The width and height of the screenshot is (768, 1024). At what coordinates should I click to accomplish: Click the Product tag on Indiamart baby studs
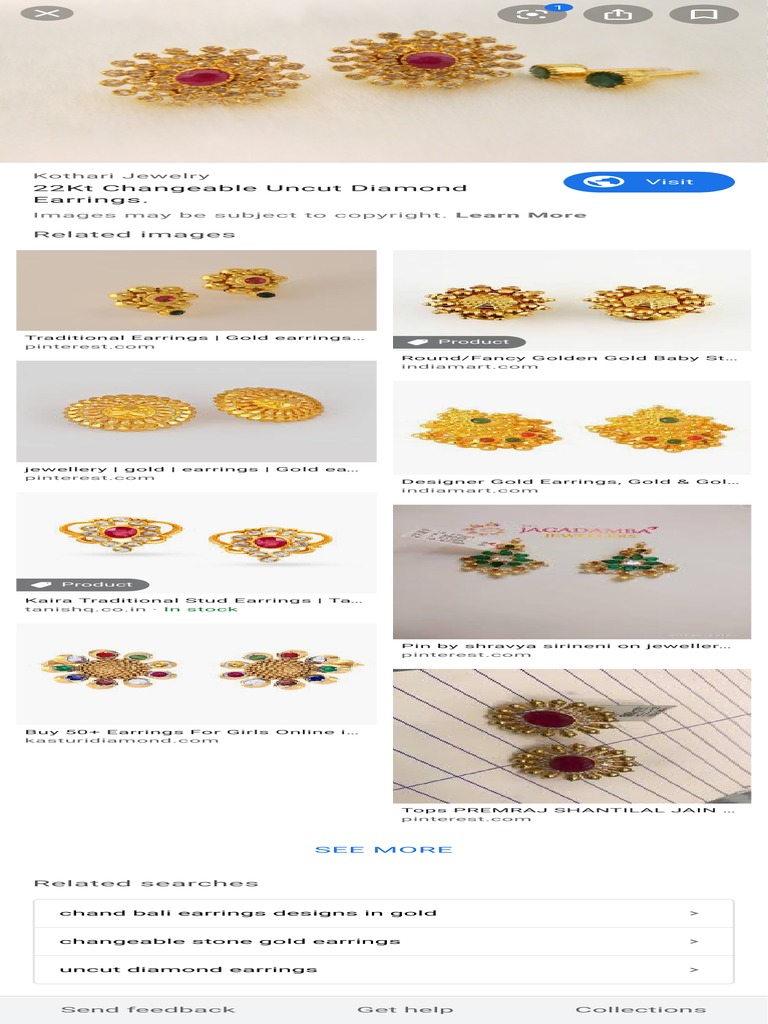coord(459,342)
